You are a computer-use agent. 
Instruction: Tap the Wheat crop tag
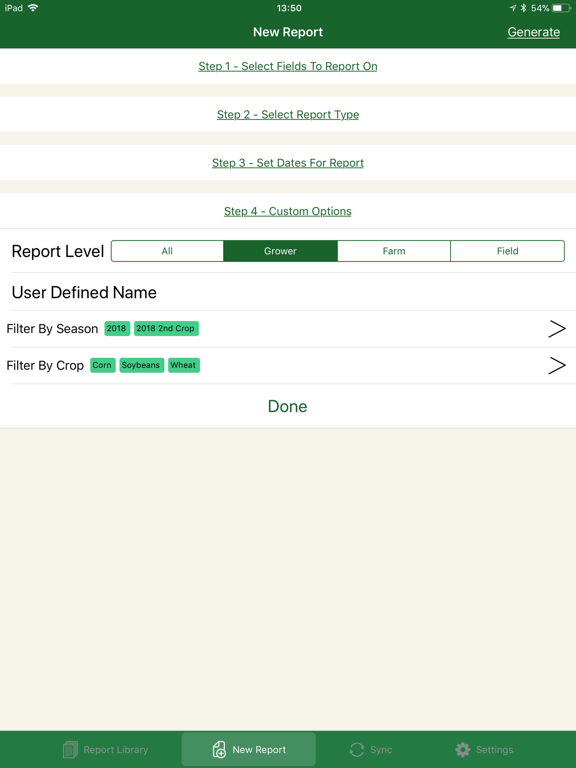pyautogui.click(x=184, y=365)
